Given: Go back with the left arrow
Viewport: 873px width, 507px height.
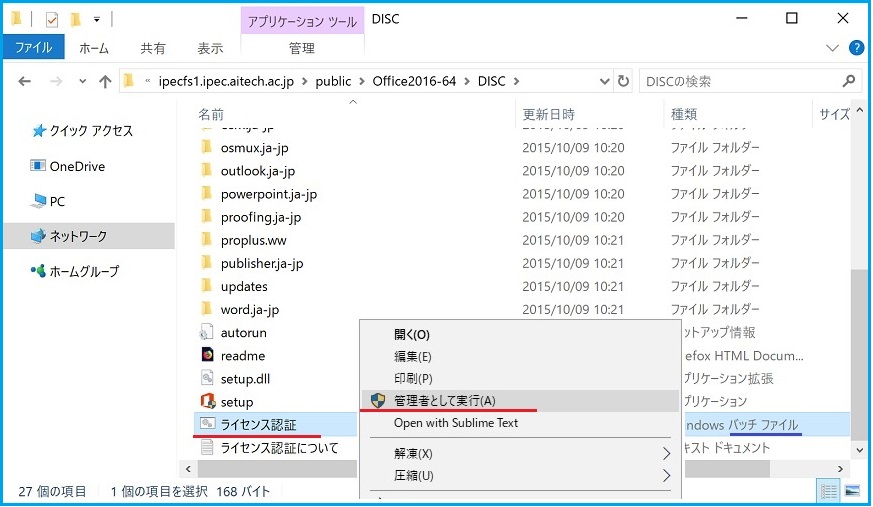Looking at the screenshot, I should (24, 81).
